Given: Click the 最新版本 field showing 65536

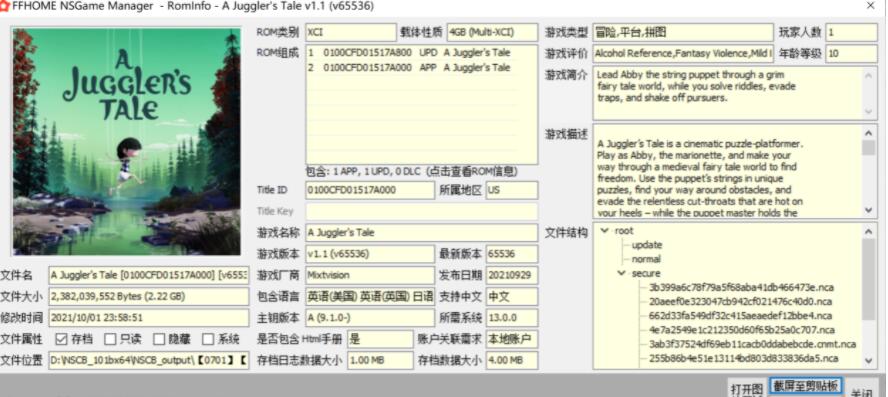Looking at the screenshot, I should pyautogui.click(x=512, y=254).
